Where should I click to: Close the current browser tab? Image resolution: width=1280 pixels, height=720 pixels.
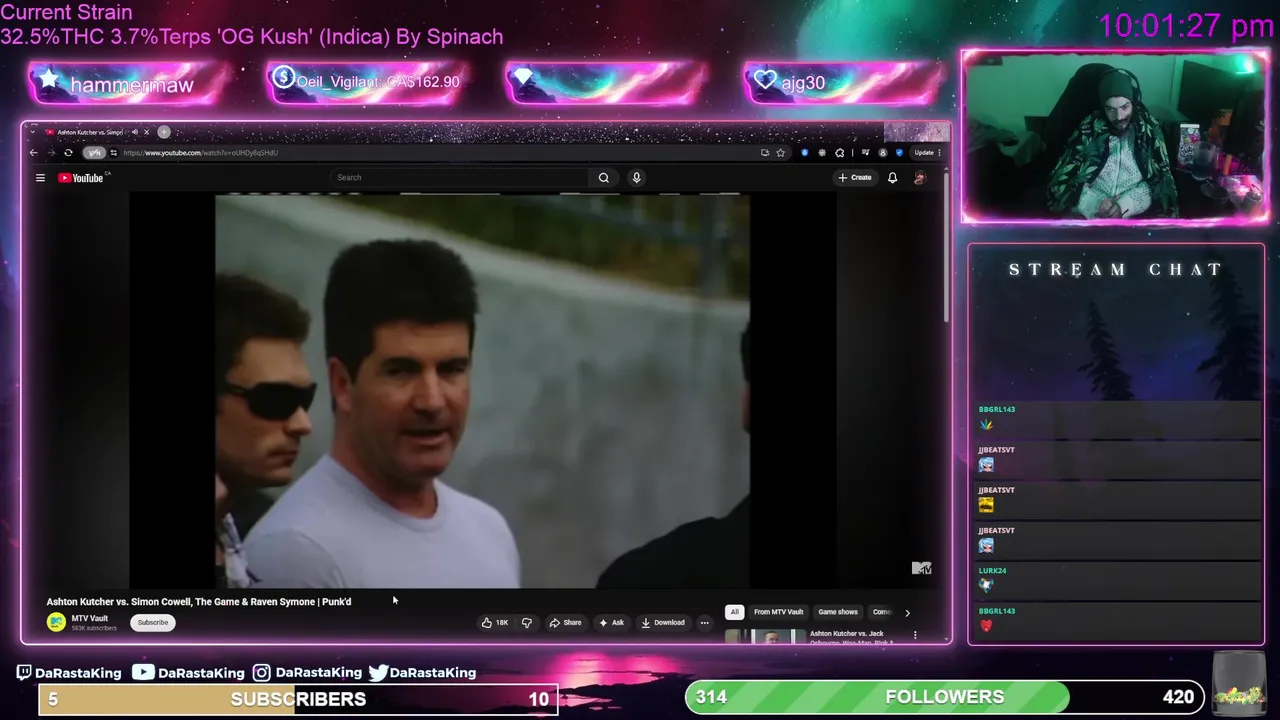pos(147,132)
